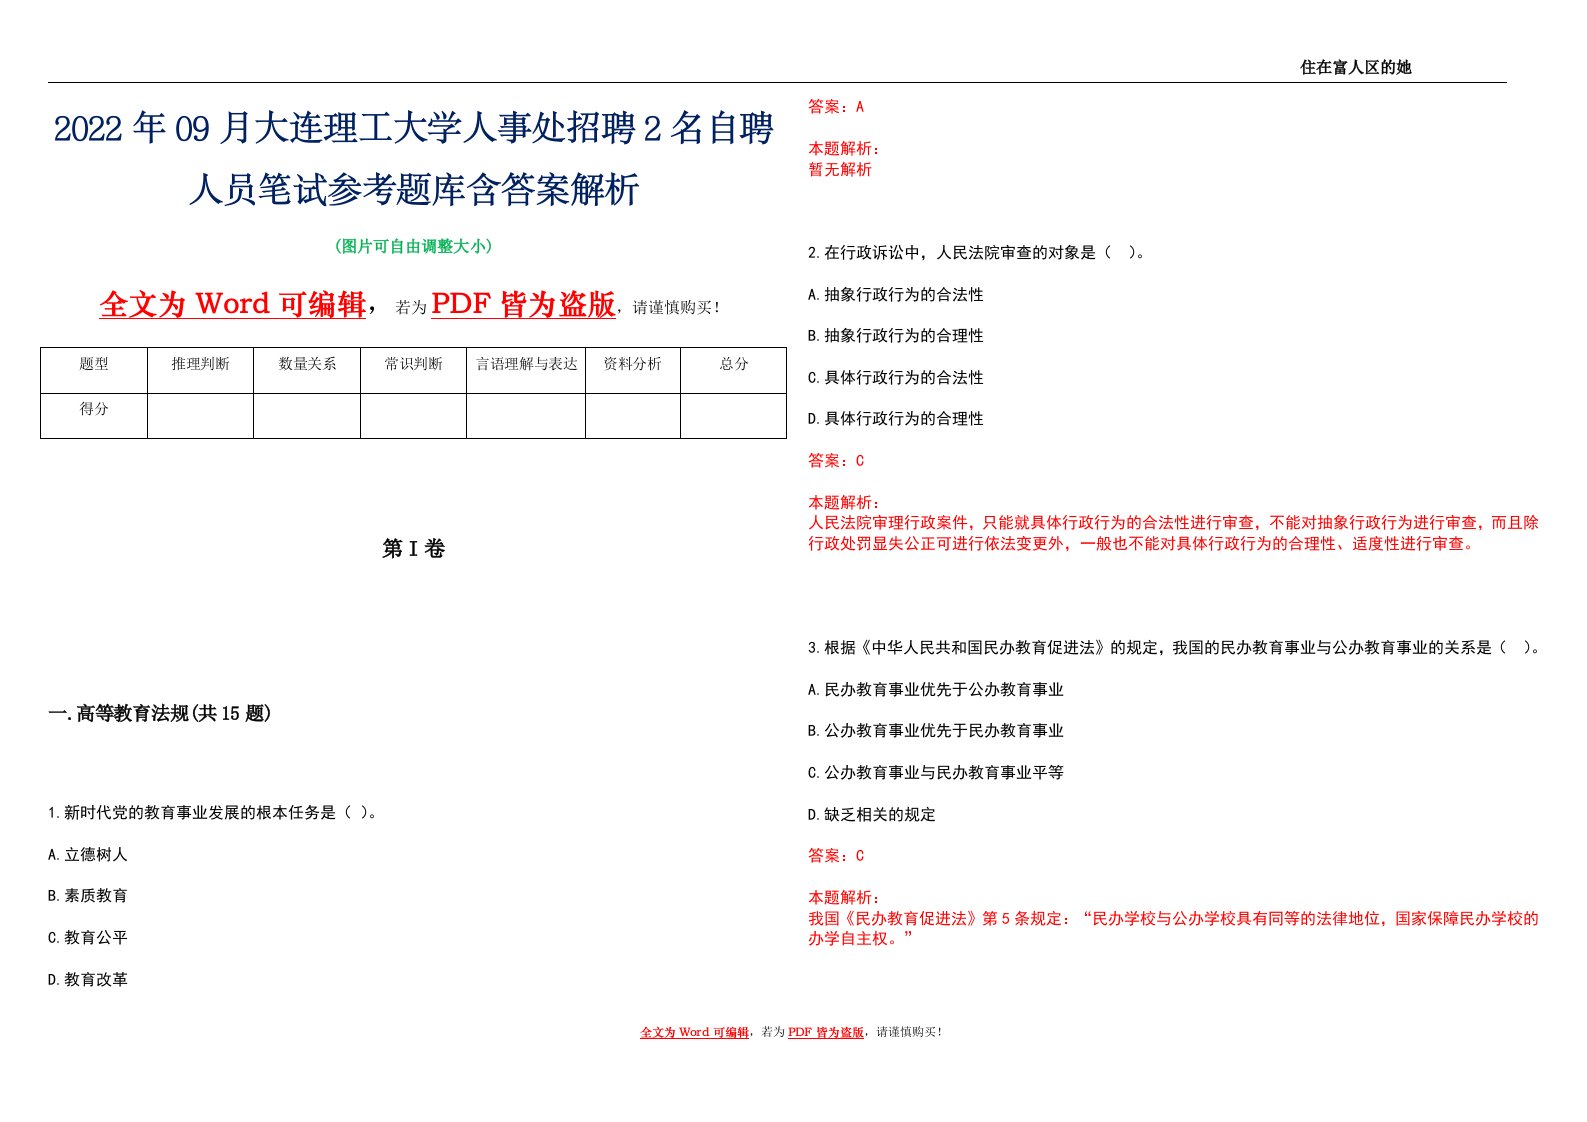Click question 2 text about 行政诉讼
Image resolution: width=1587 pixels, height=1122 pixels.
[x=976, y=253]
